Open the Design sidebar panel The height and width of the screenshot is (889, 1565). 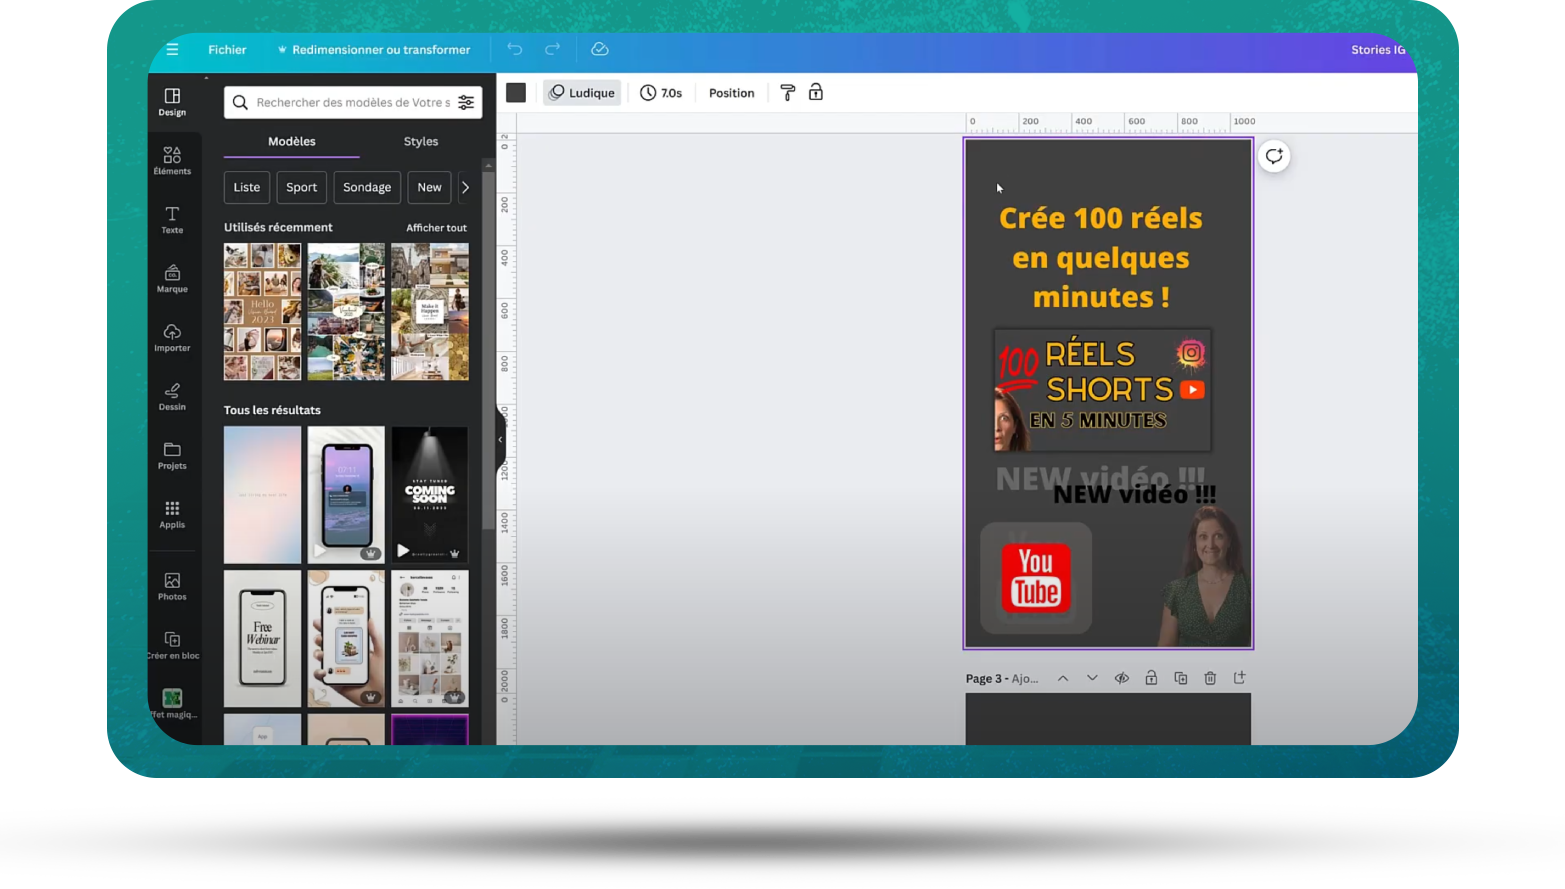[172, 101]
